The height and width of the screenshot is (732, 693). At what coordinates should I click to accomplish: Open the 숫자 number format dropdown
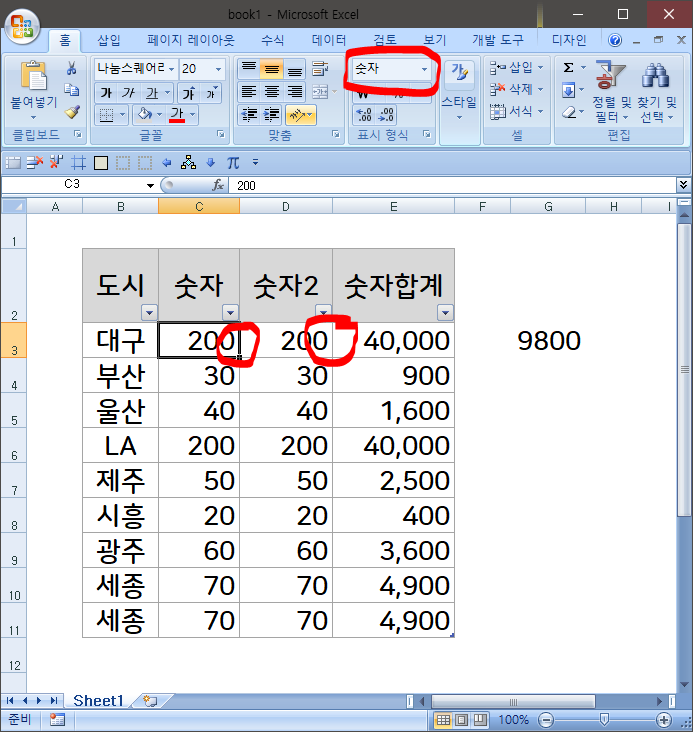coord(424,69)
